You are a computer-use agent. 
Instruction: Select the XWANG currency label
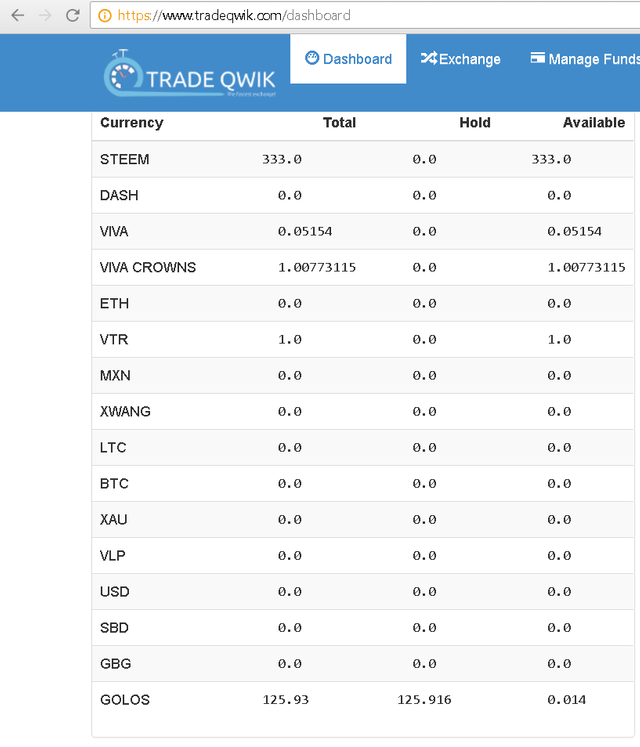coord(125,412)
